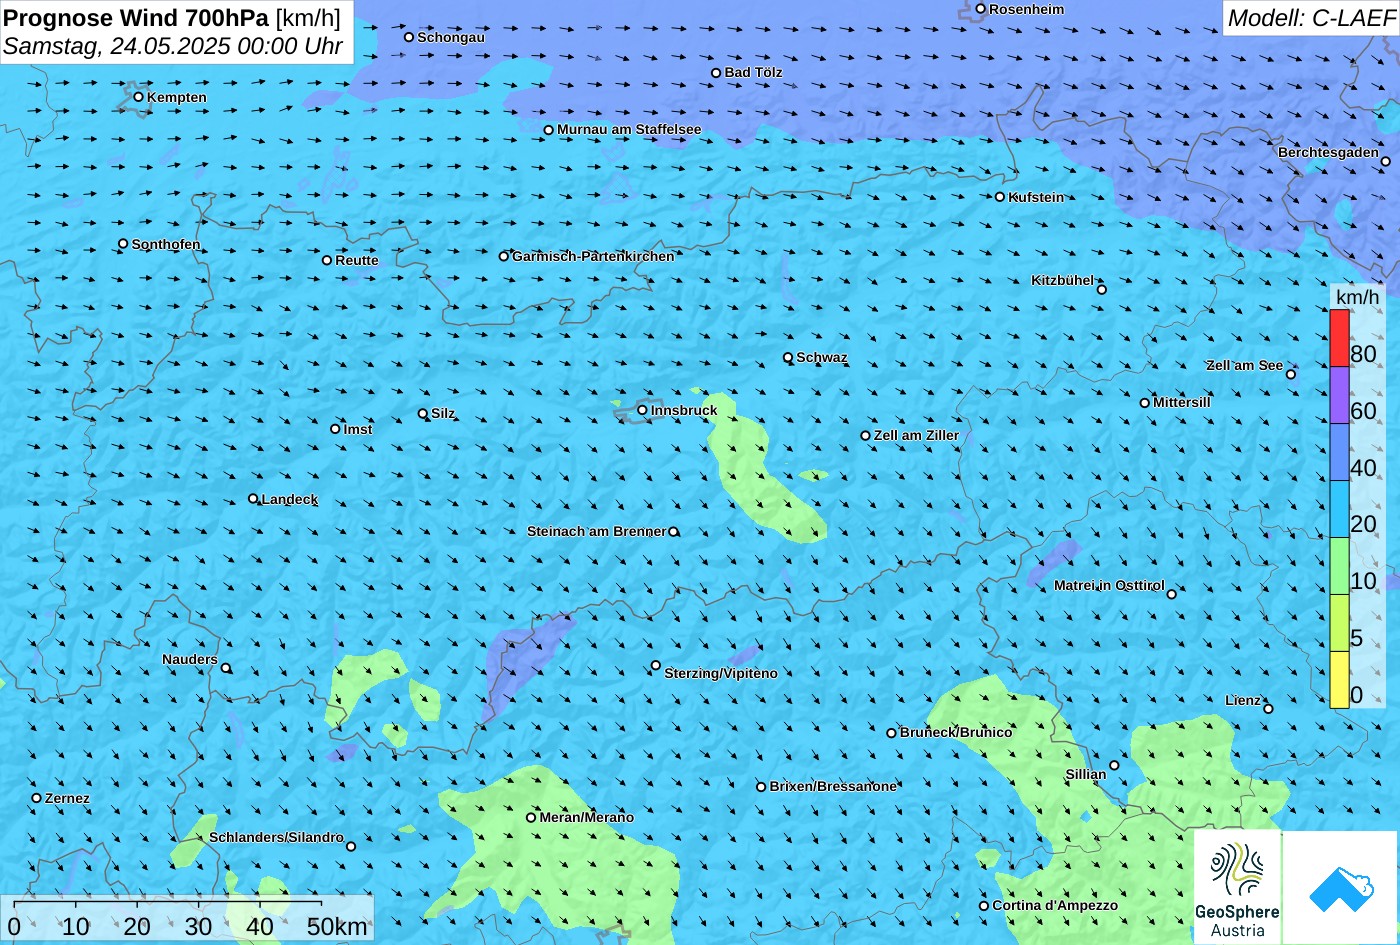Click the '50km' scale bar label
The image size is (1400, 945).
pyautogui.click(x=337, y=926)
